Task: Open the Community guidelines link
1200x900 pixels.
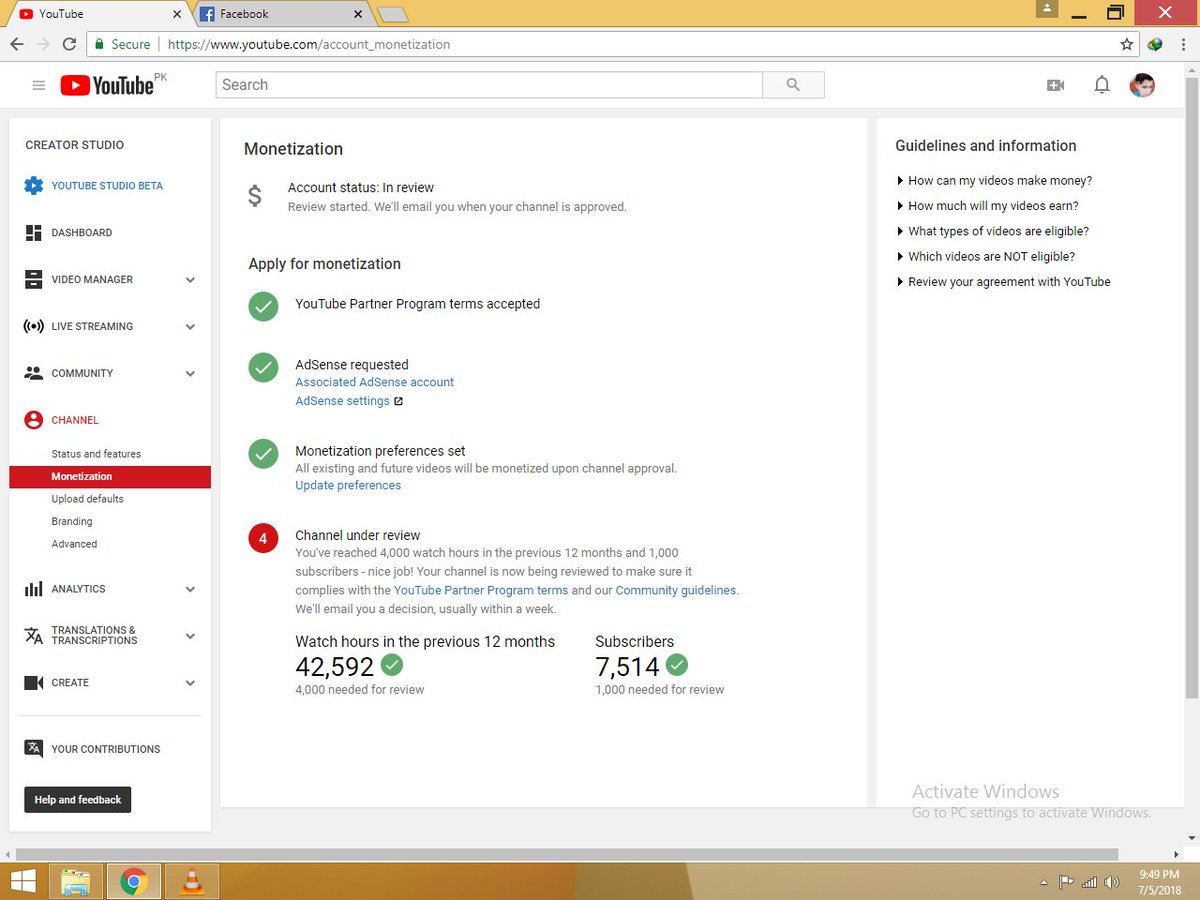Action: 675,590
